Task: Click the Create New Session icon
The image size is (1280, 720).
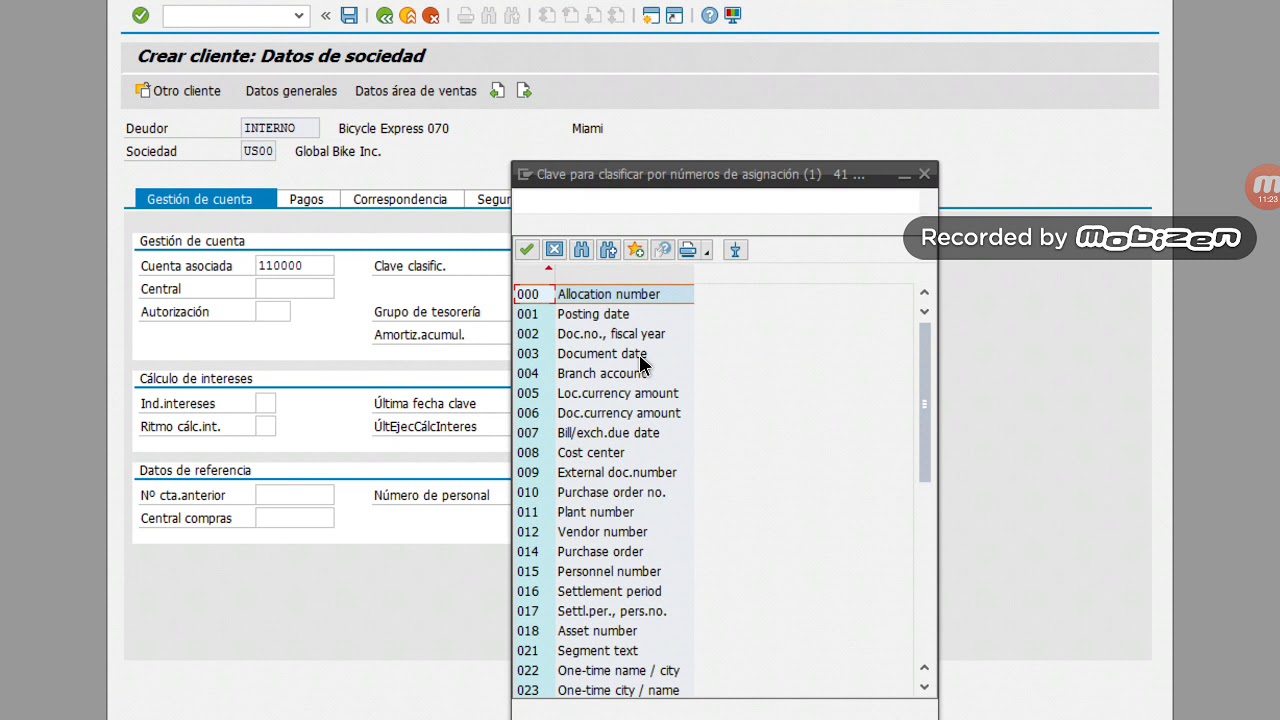Action: [651, 15]
